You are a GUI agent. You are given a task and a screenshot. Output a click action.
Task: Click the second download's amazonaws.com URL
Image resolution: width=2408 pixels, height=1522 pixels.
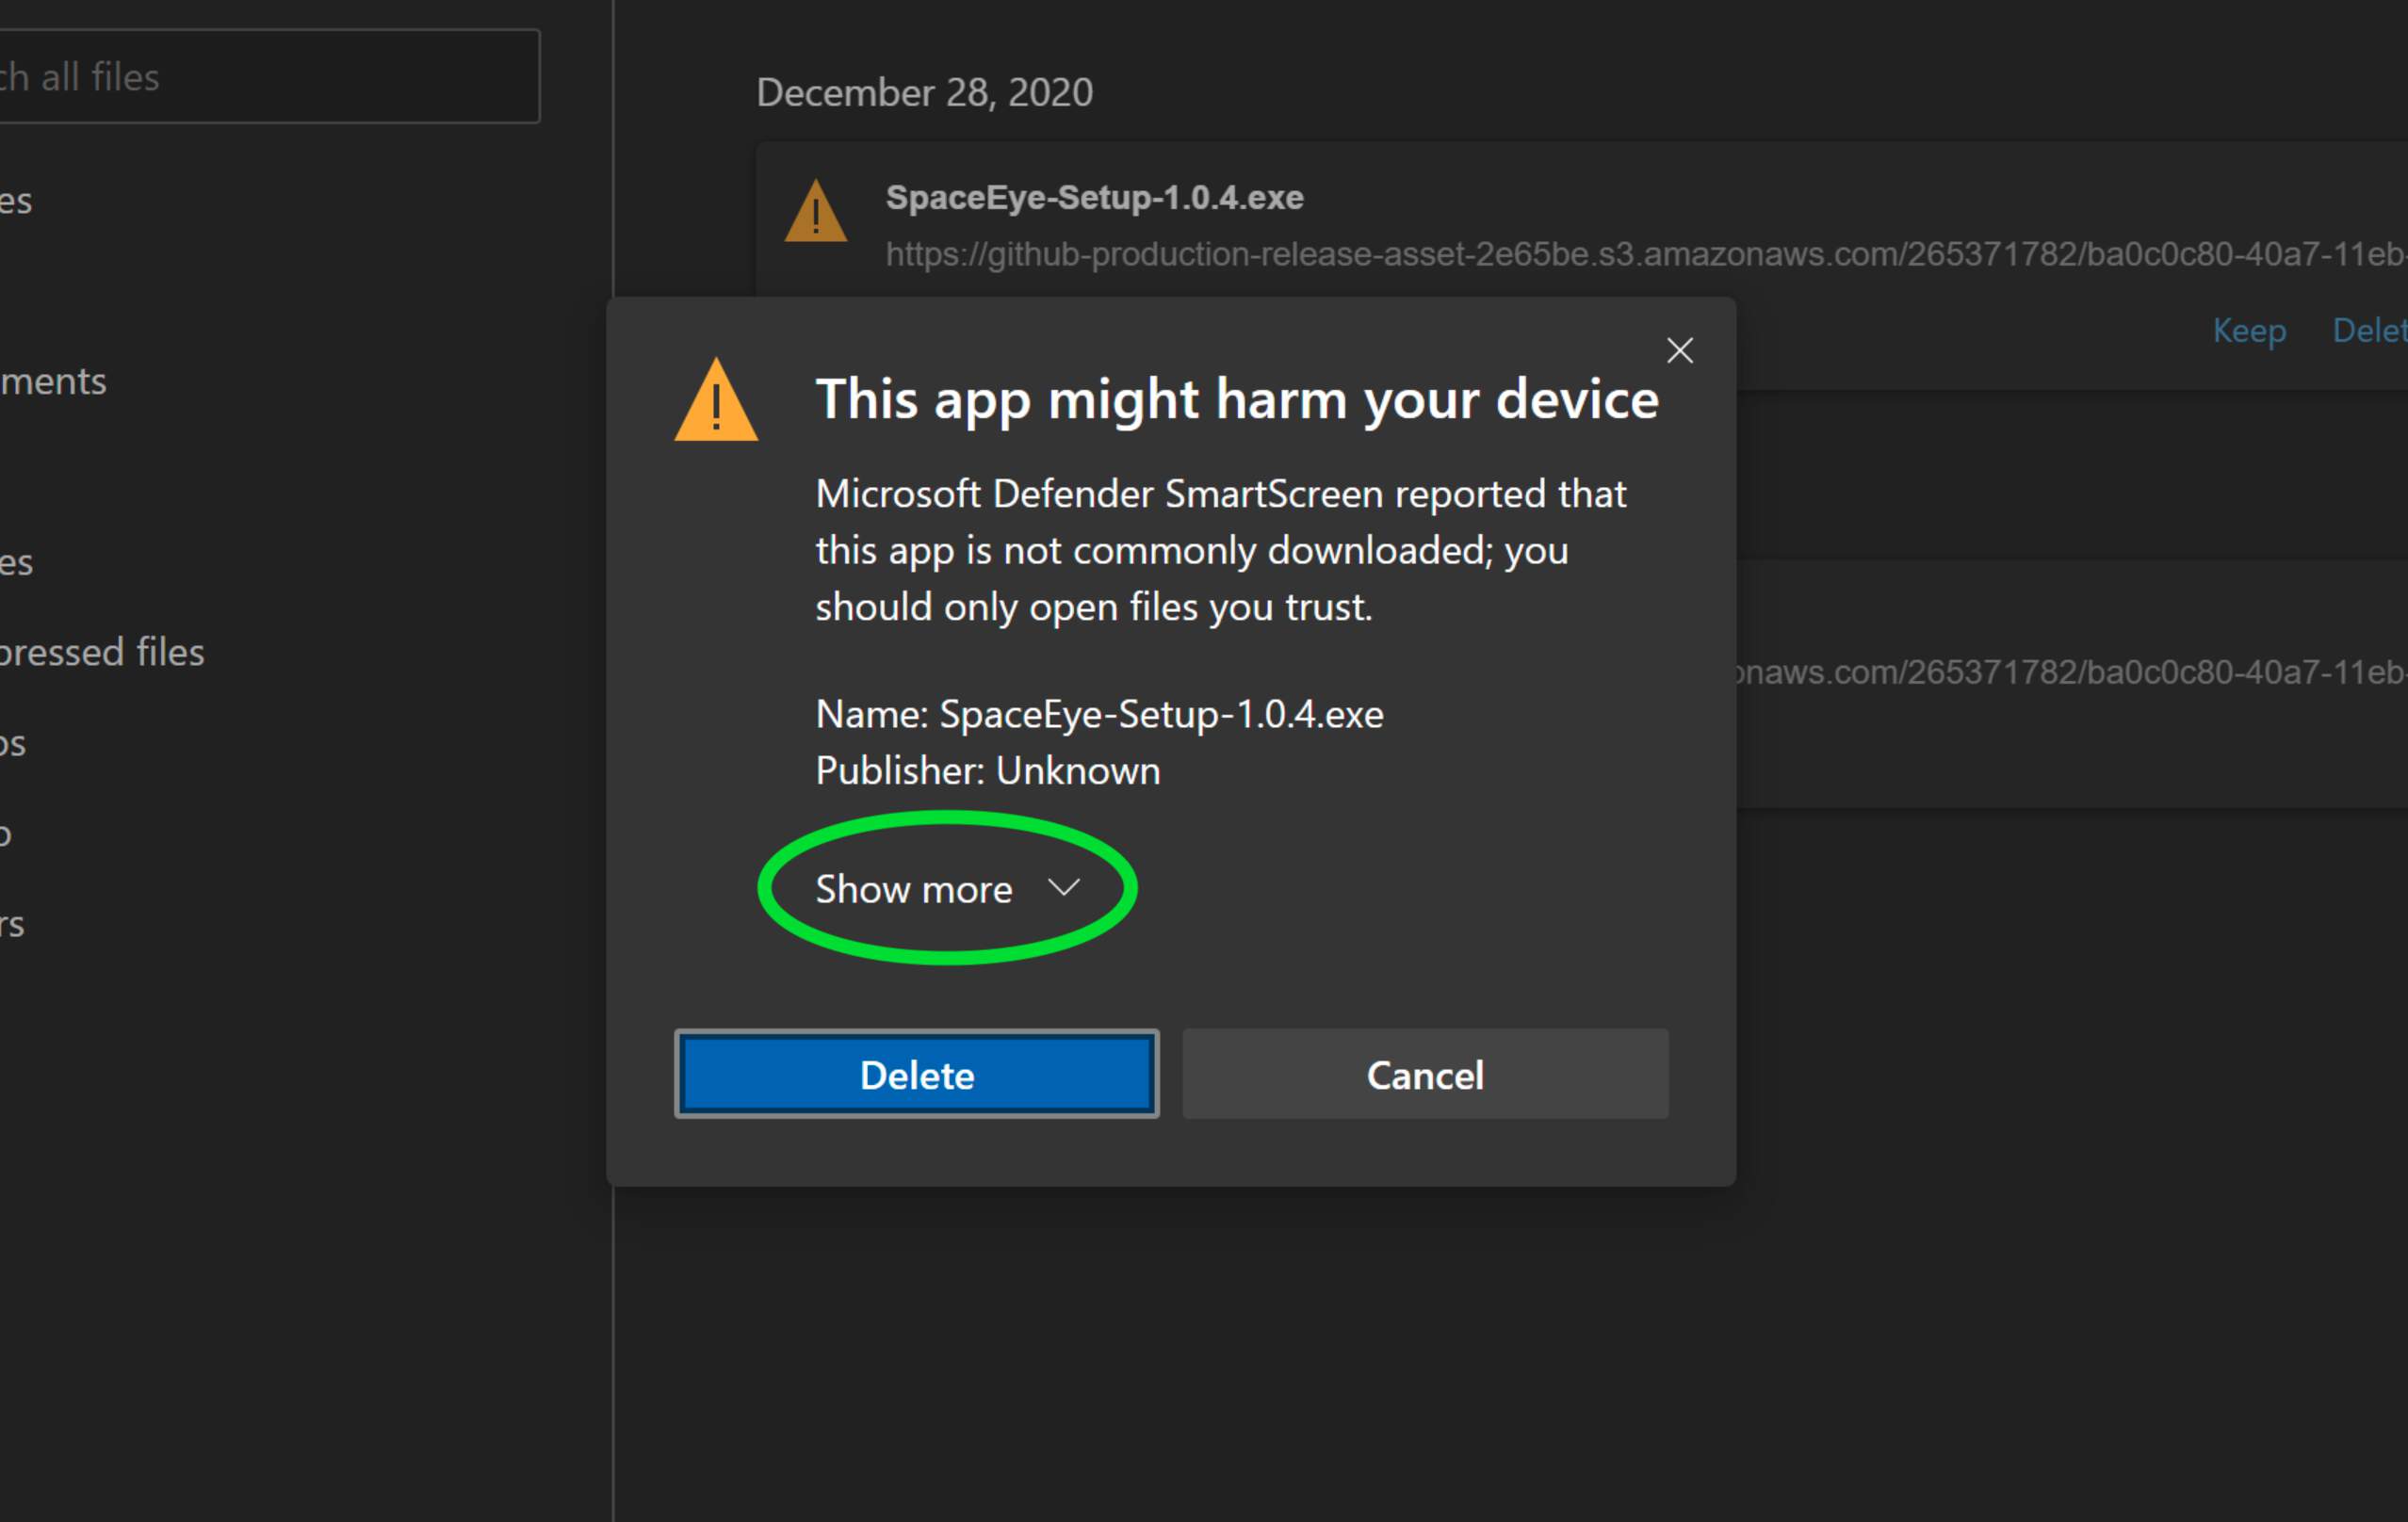2072,672
